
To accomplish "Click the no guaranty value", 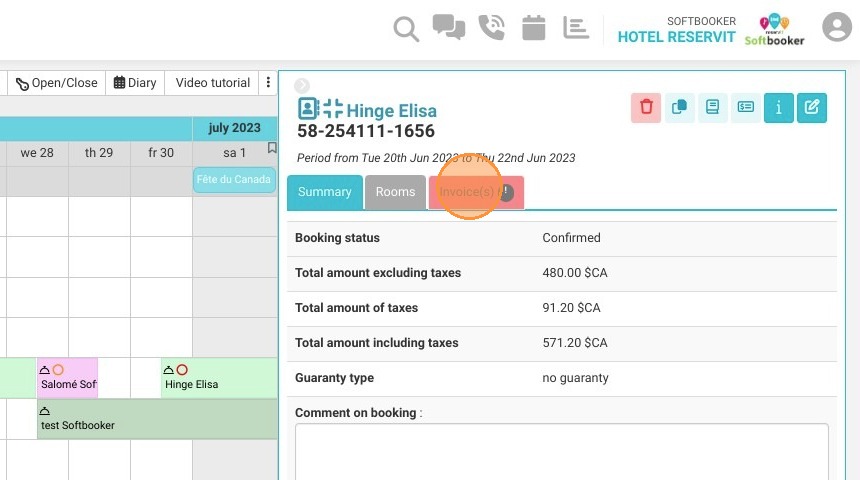I will [x=575, y=378].
